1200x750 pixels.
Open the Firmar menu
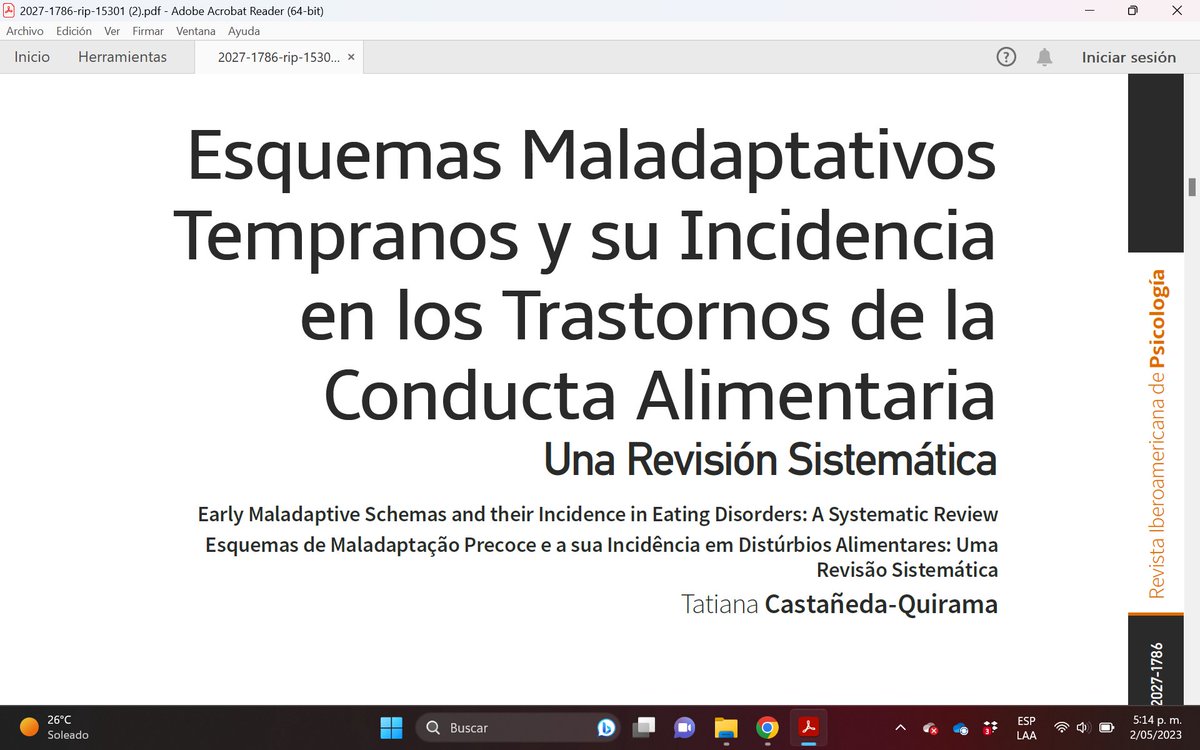(x=148, y=31)
